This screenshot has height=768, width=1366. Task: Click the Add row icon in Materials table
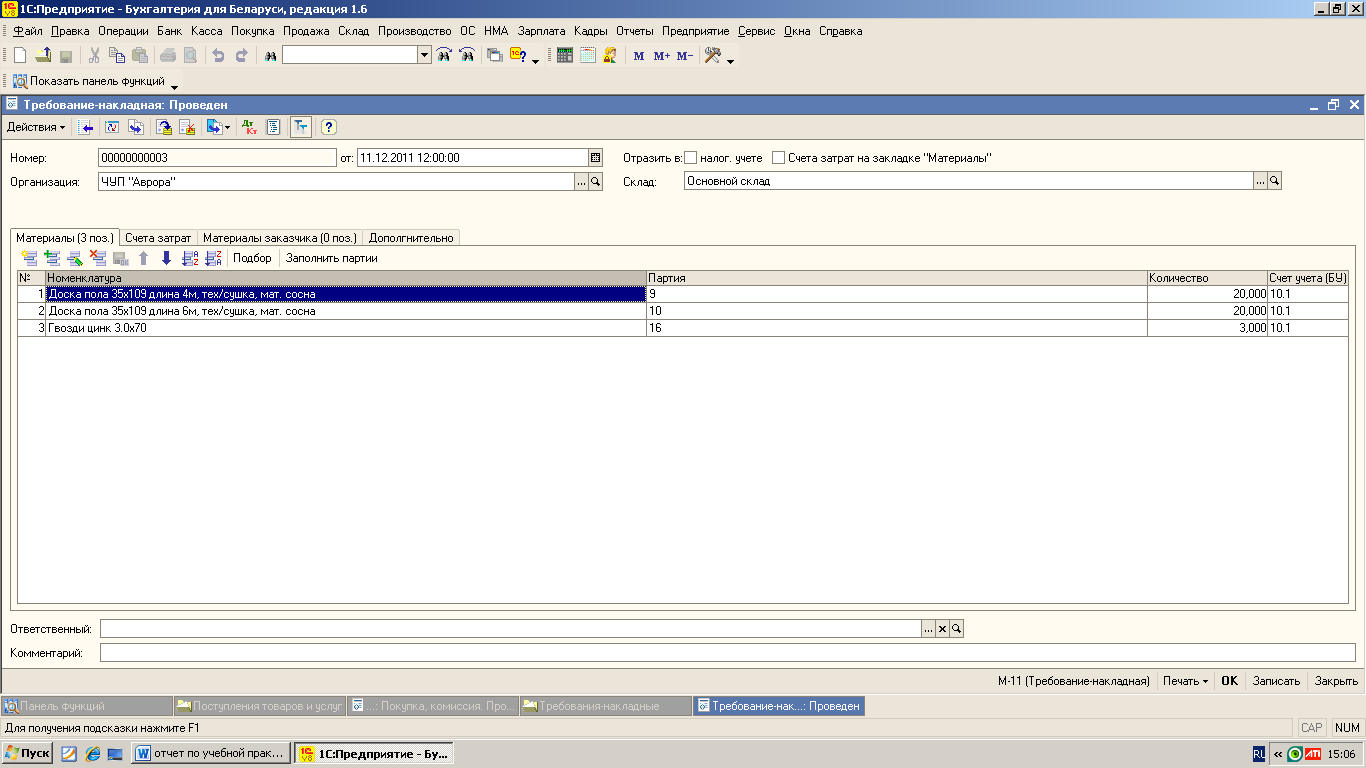(x=29, y=258)
